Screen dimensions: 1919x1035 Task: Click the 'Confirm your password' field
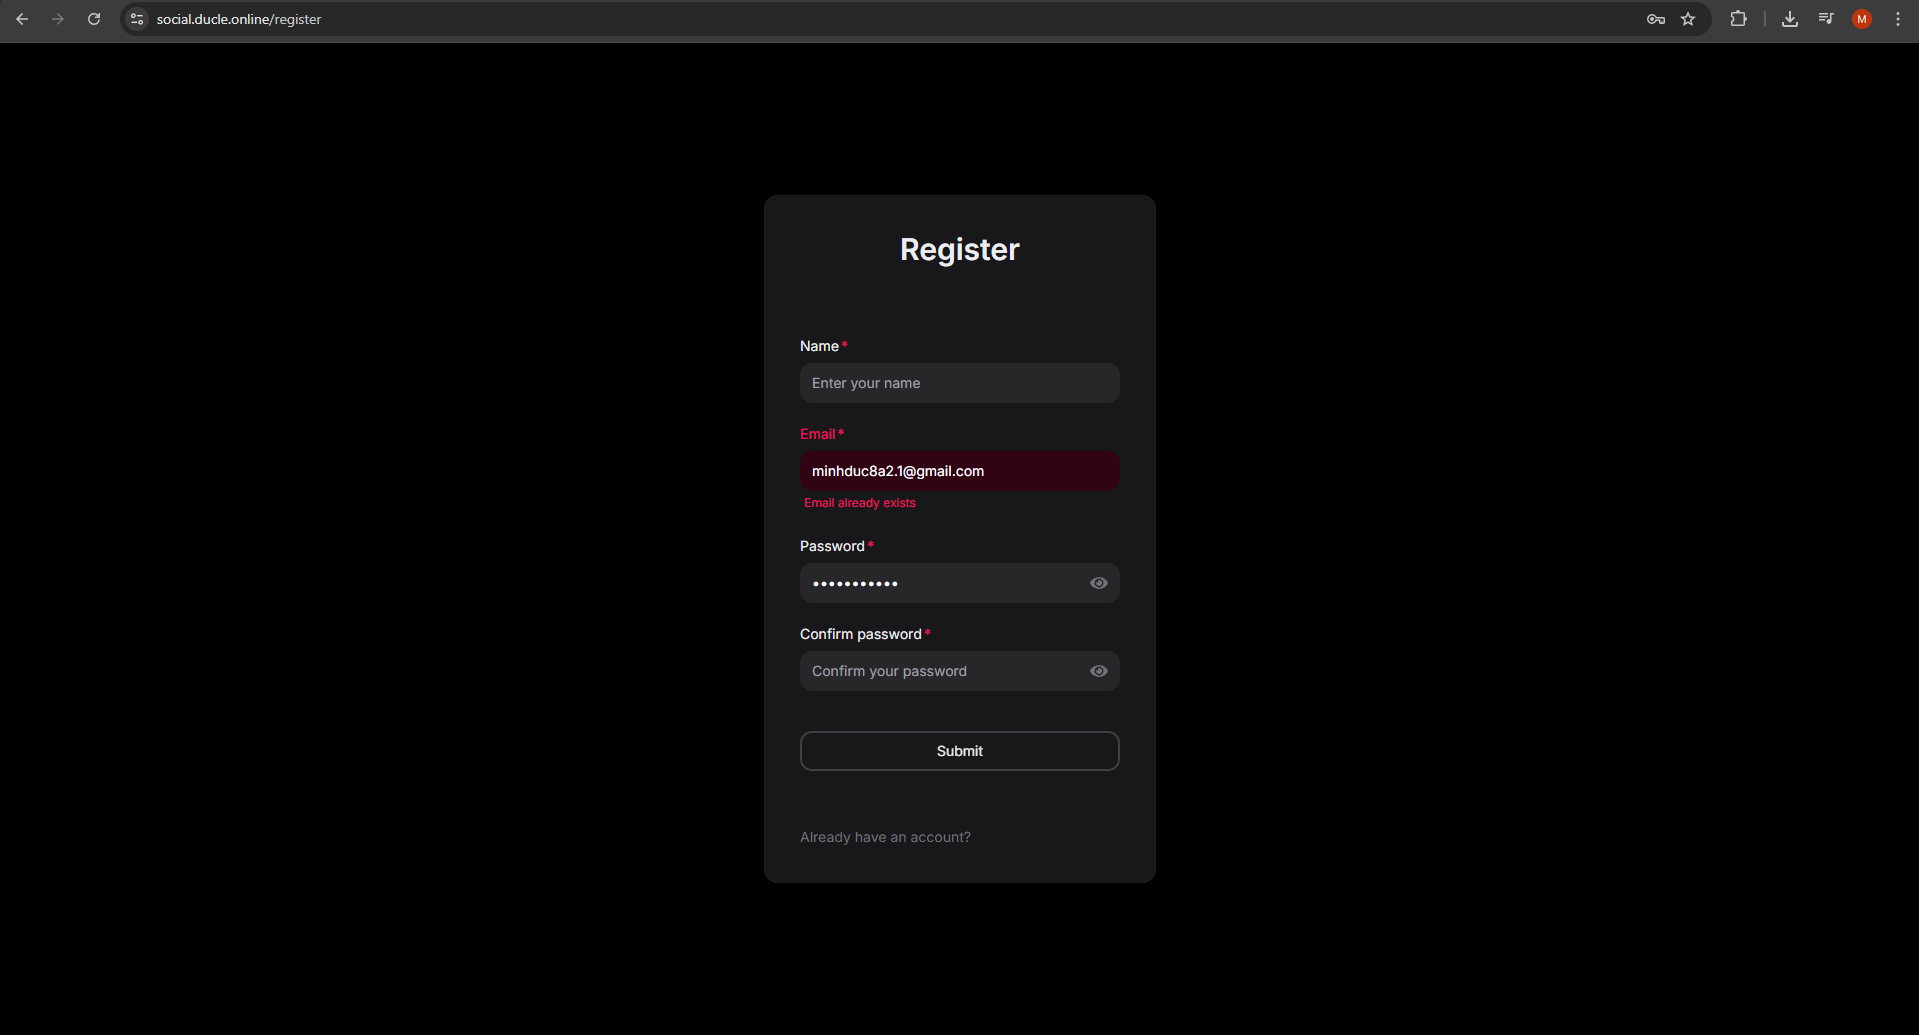(x=940, y=671)
